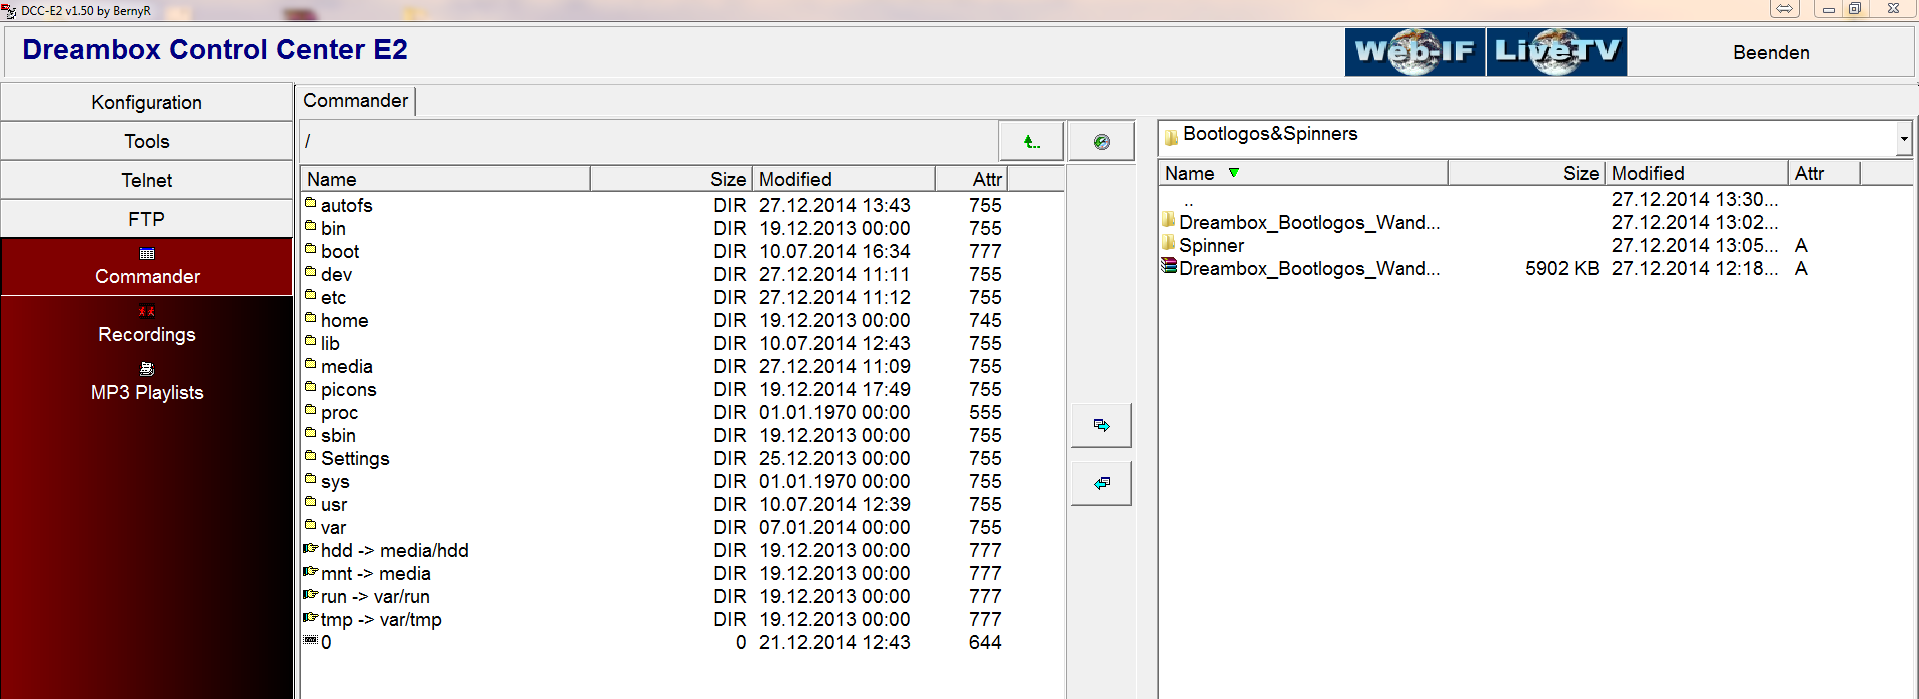
Task: Click the Beenden button
Action: tap(1770, 53)
